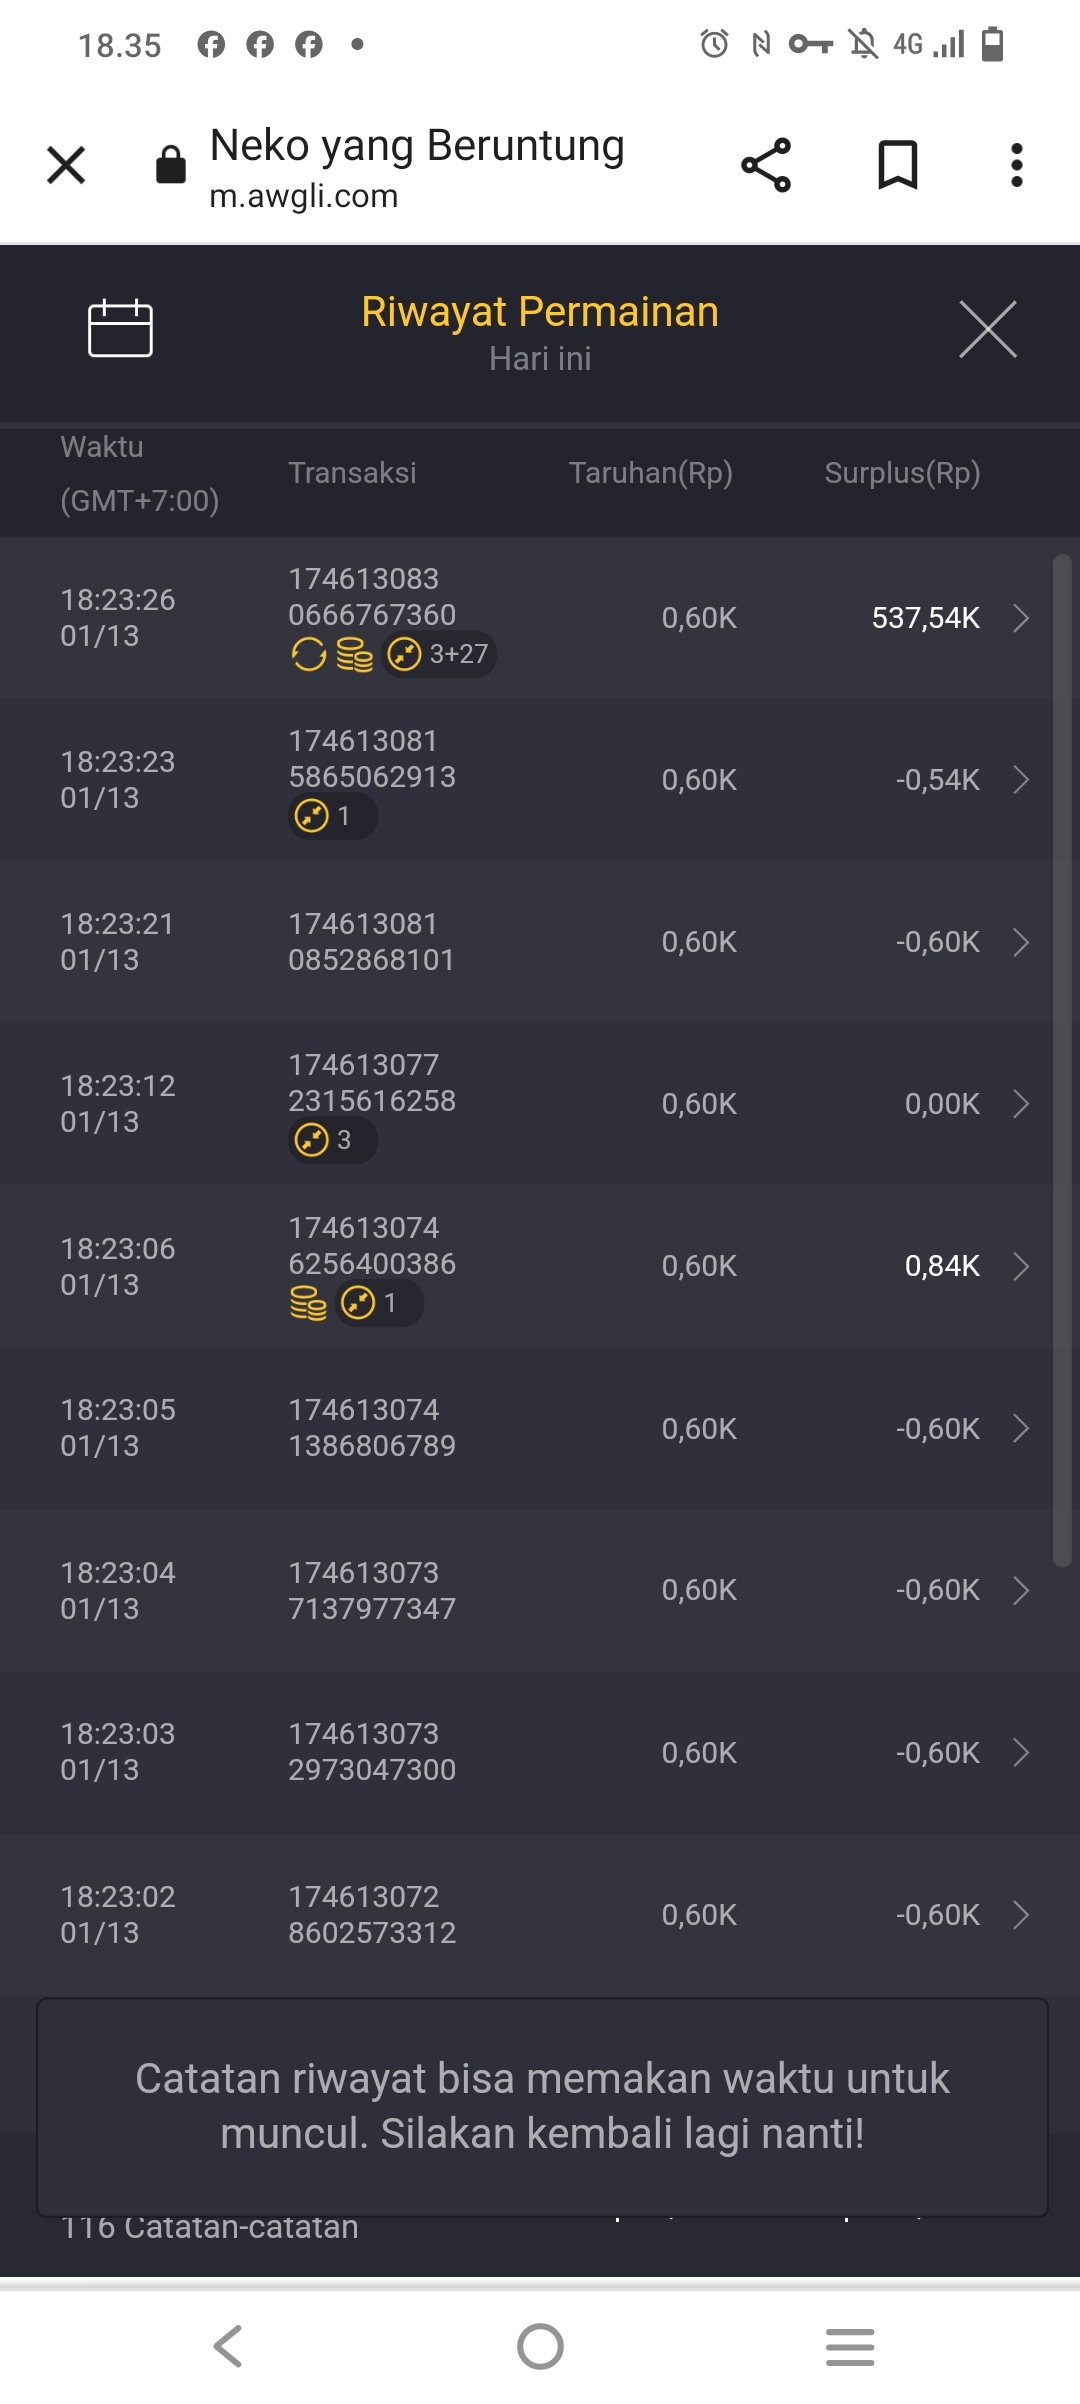The width and height of the screenshot is (1080, 2404).
Task: Tap the 3+27 scatter badge
Action: coord(440,655)
